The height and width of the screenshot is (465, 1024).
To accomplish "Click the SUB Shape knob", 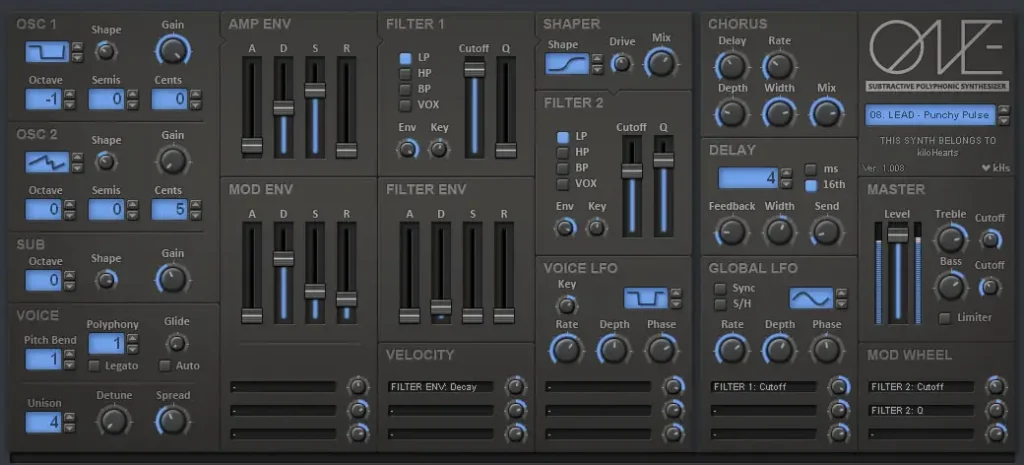I will (105, 280).
